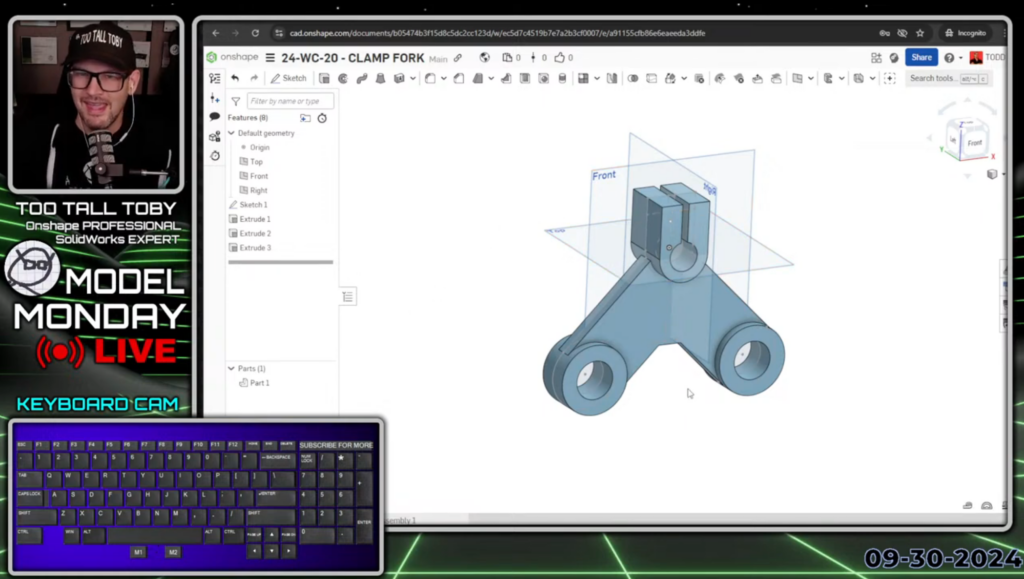Select Part 1 in the parts list
Image resolution: width=1024 pixels, height=579 pixels.
(x=259, y=383)
